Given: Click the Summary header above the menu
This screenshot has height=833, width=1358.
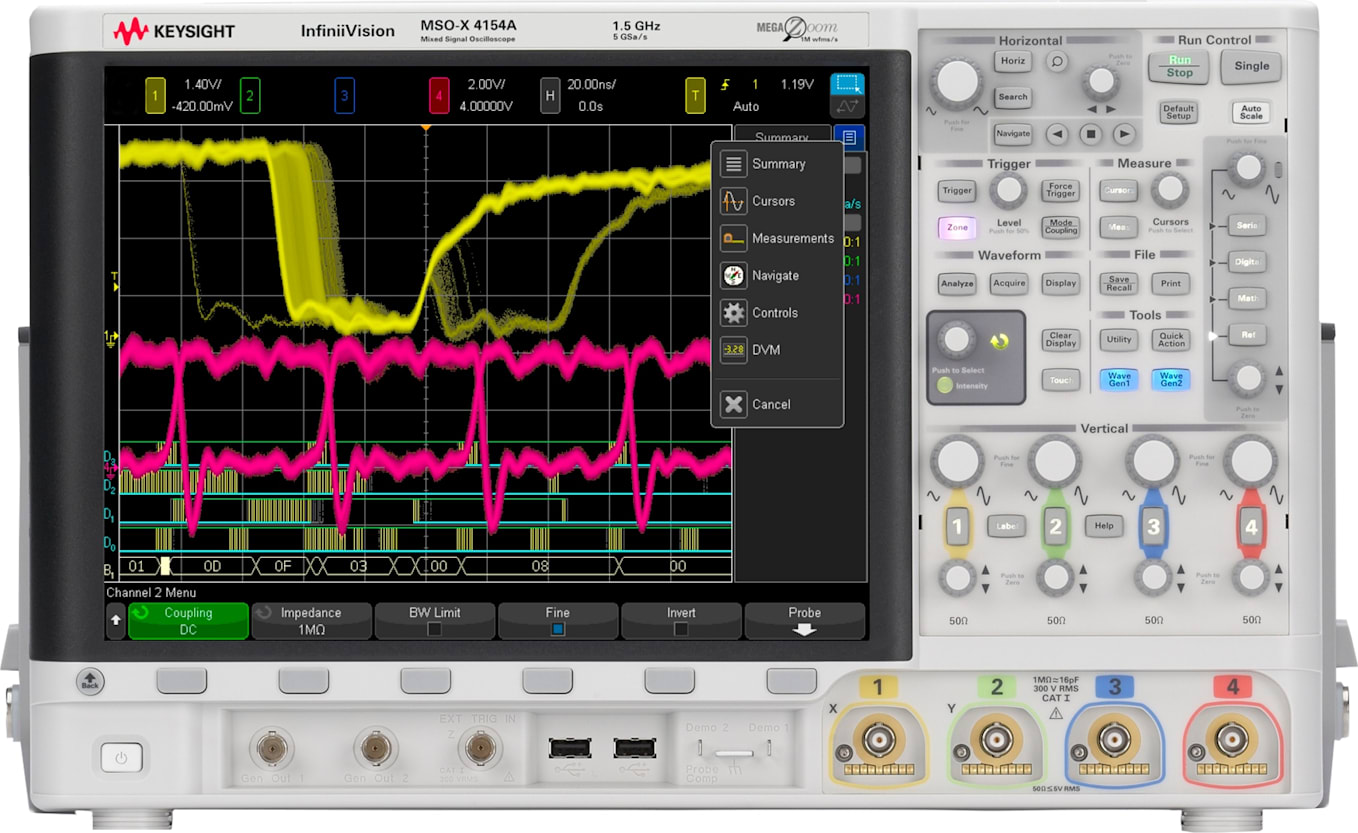Looking at the screenshot, I should tap(782, 137).
